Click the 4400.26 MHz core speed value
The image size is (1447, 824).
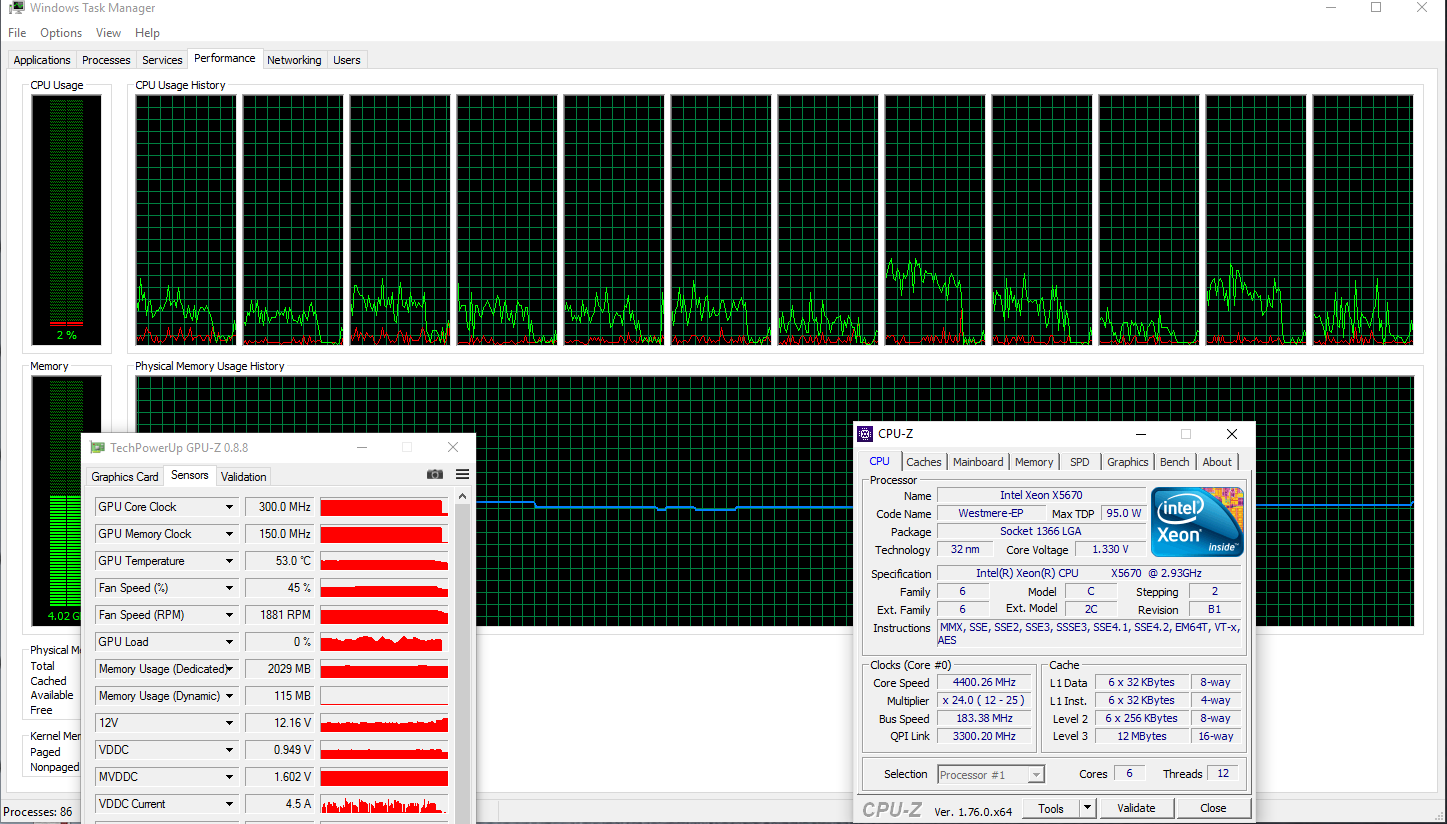[984, 683]
